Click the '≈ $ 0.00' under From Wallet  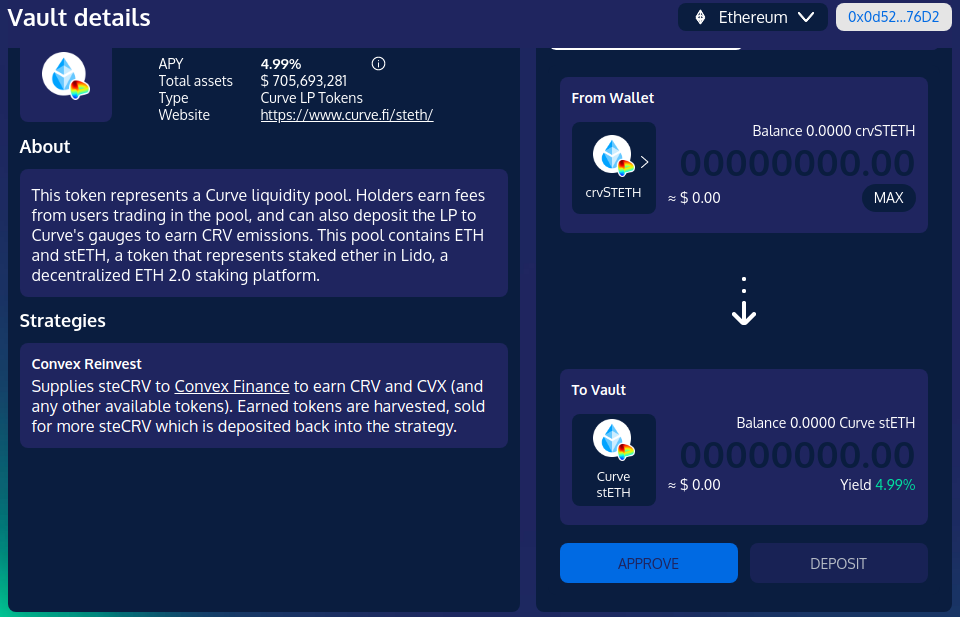pyautogui.click(x=694, y=198)
